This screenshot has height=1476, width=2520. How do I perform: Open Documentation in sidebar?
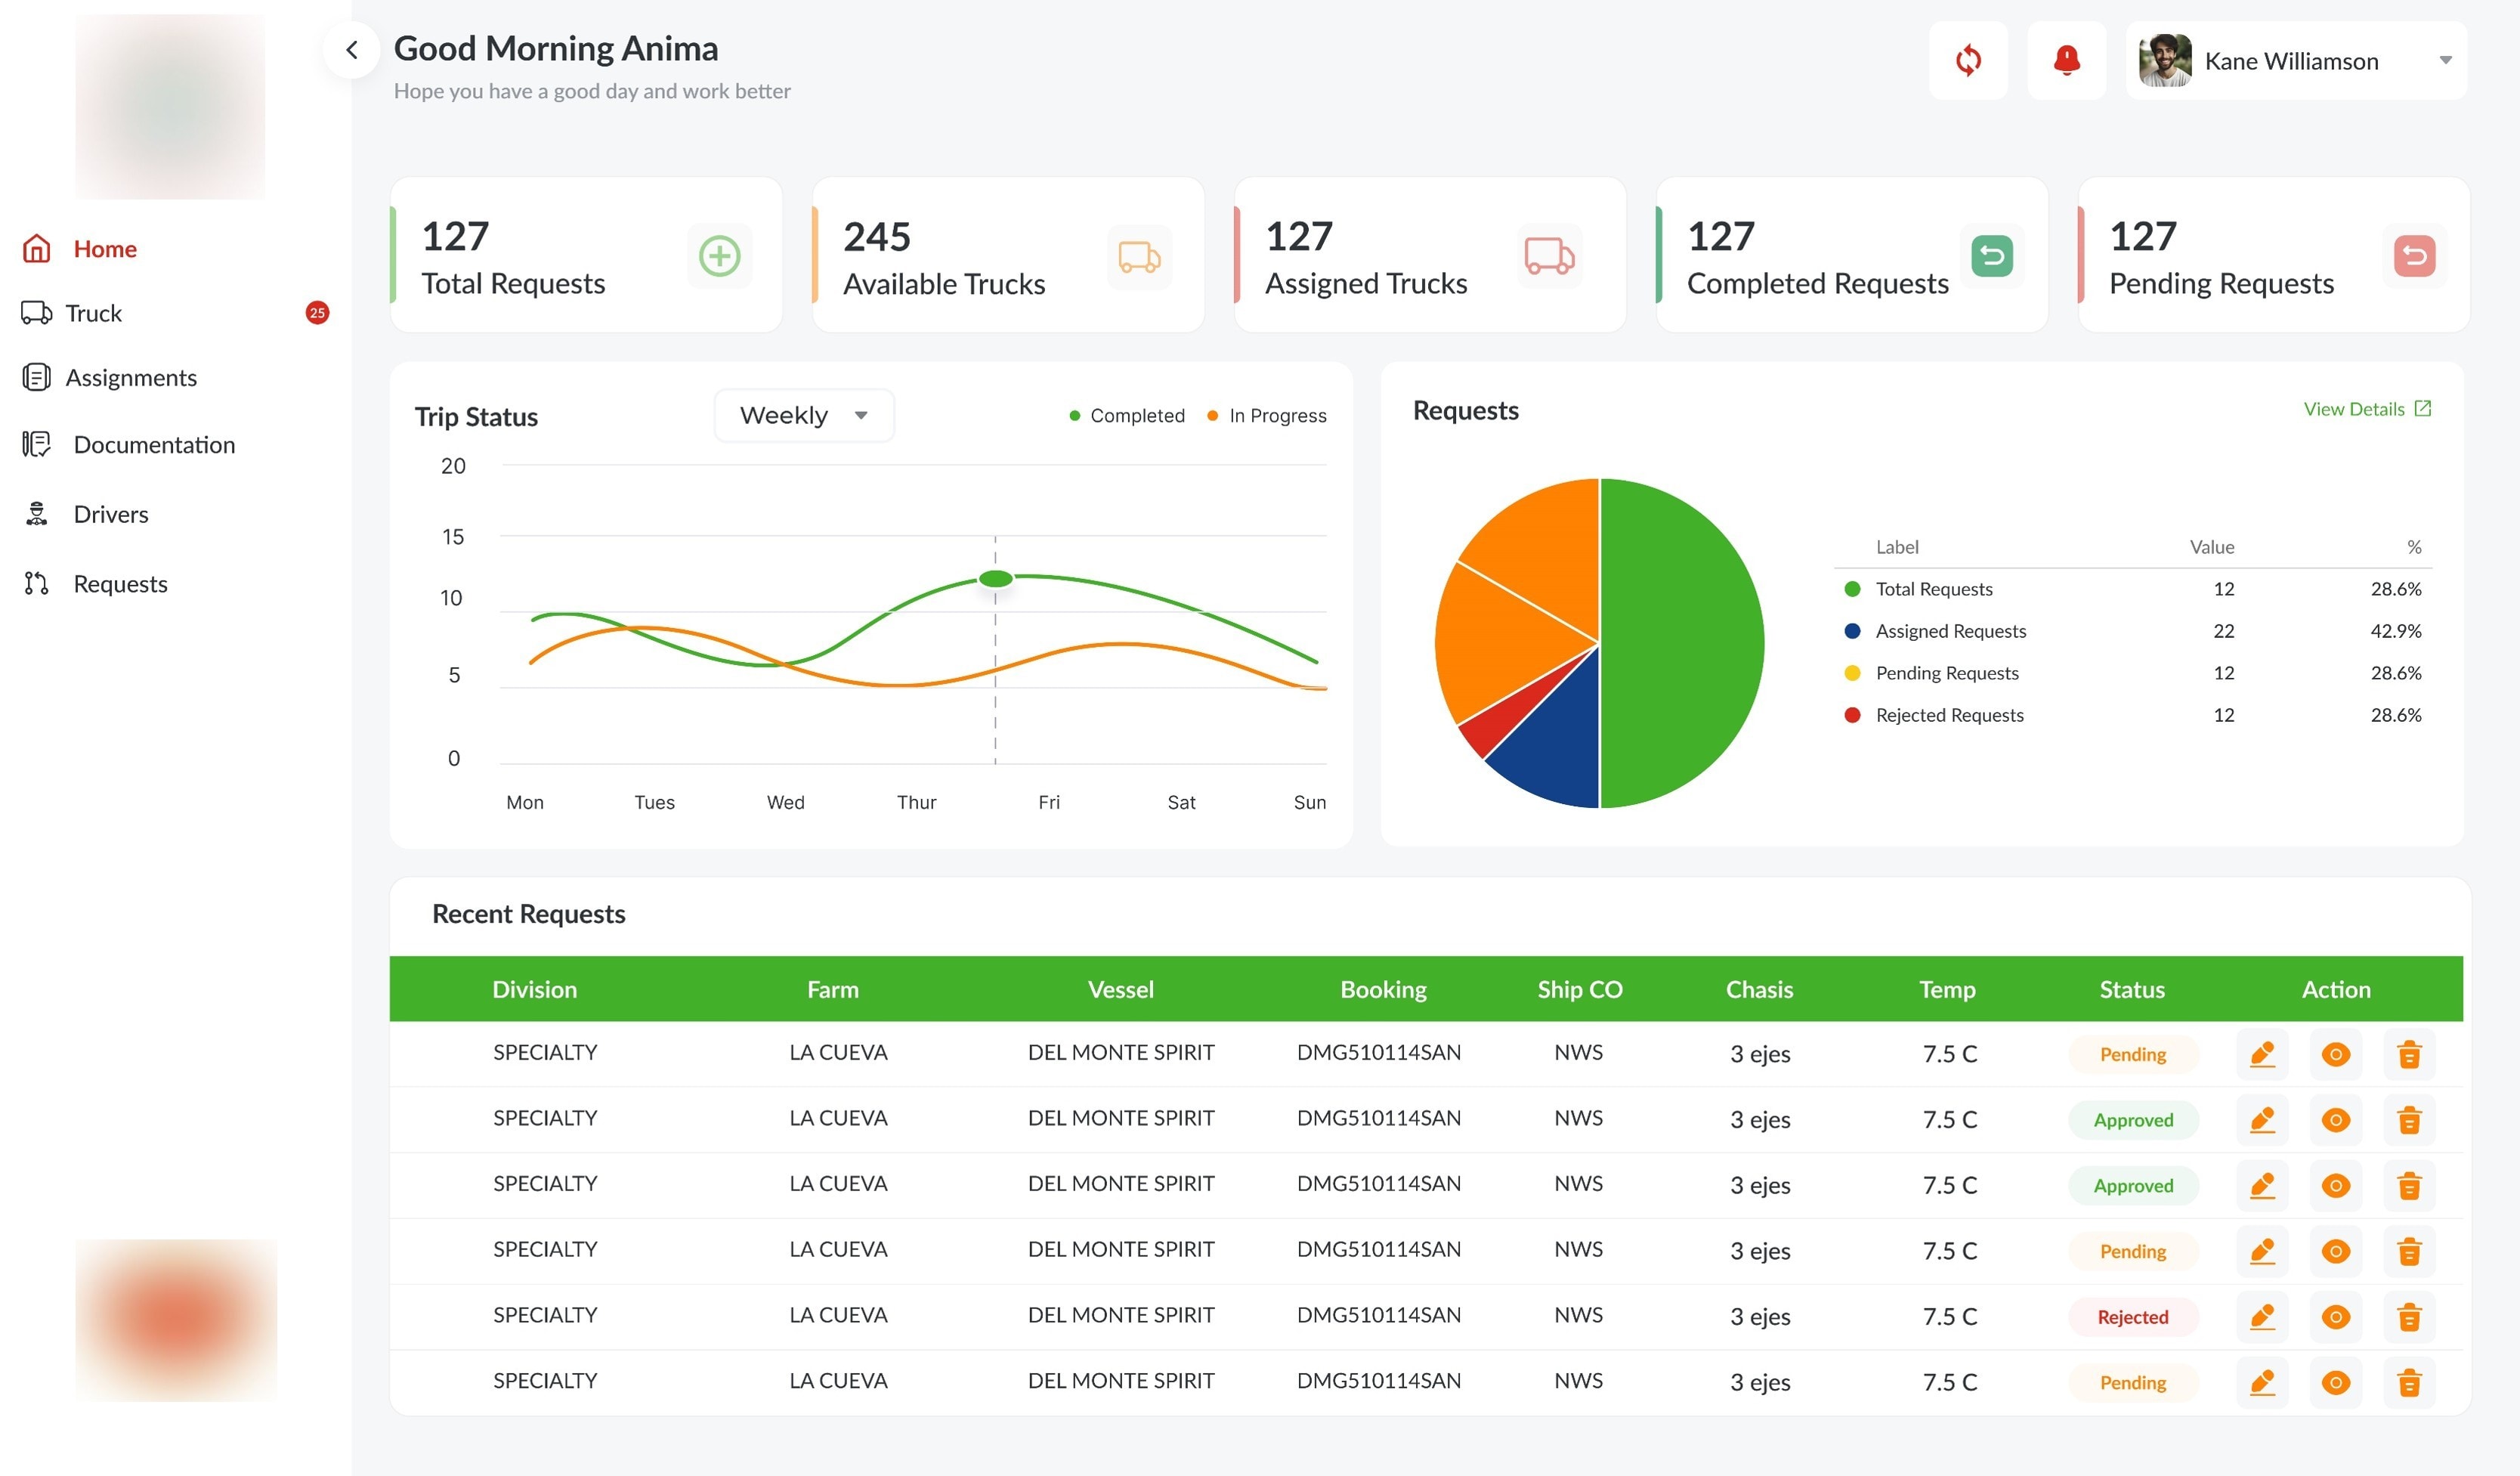click(130, 444)
